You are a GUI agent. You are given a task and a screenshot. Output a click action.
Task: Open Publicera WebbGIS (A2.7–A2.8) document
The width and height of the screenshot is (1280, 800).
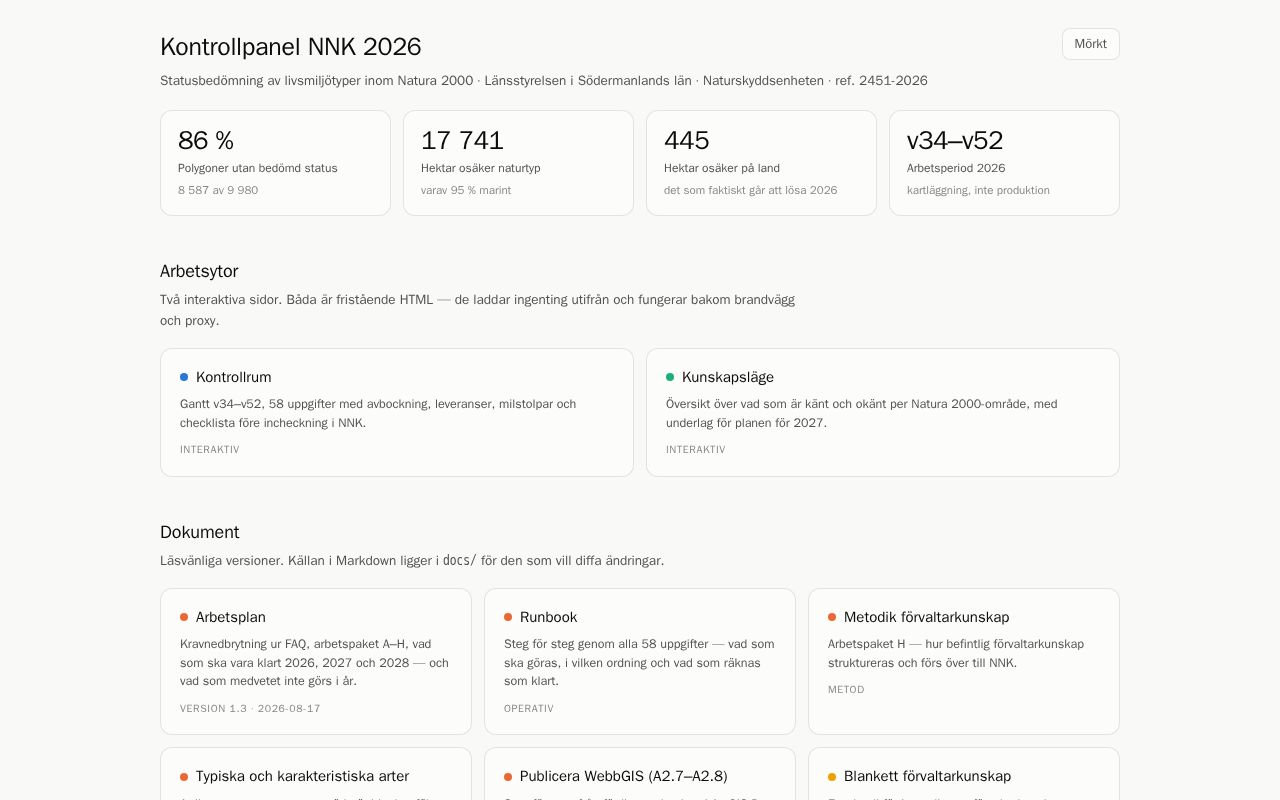640,774
